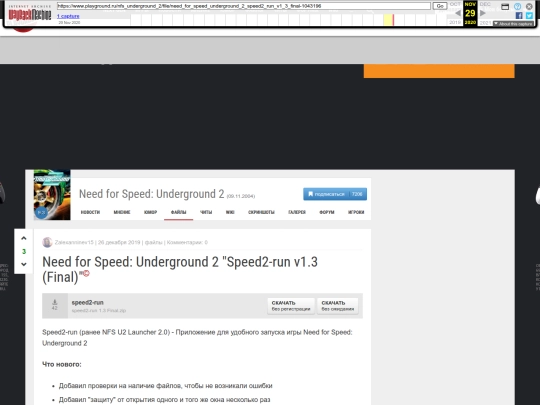
Task: Open the Галерея tab
Action: click(297, 212)
